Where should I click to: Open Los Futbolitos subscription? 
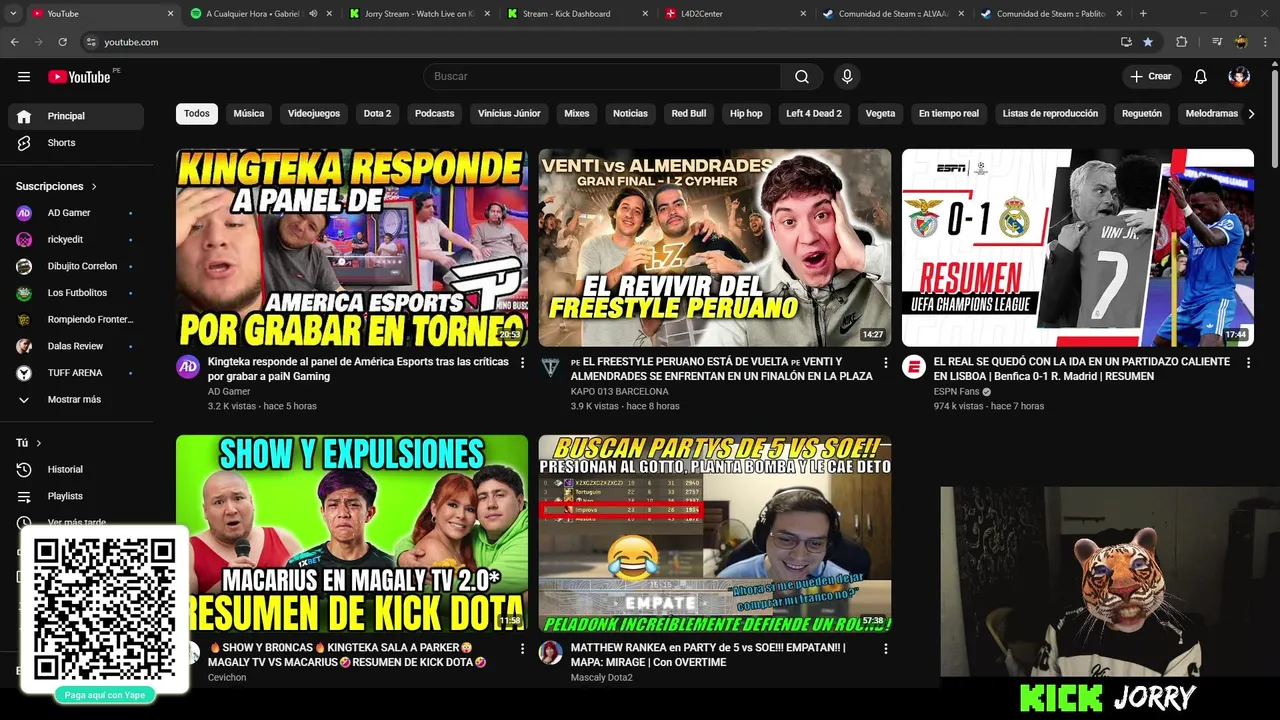tap(76, 293)
